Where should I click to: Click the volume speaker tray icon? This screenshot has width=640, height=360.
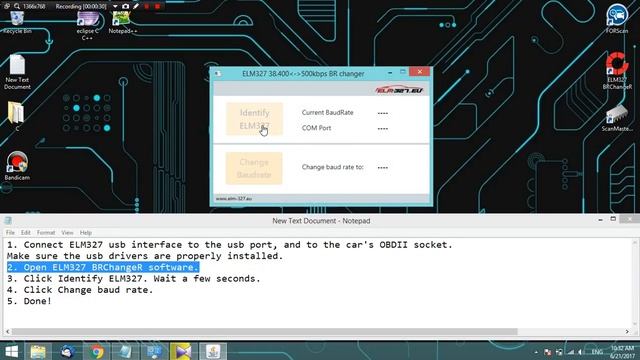[581, 352]
